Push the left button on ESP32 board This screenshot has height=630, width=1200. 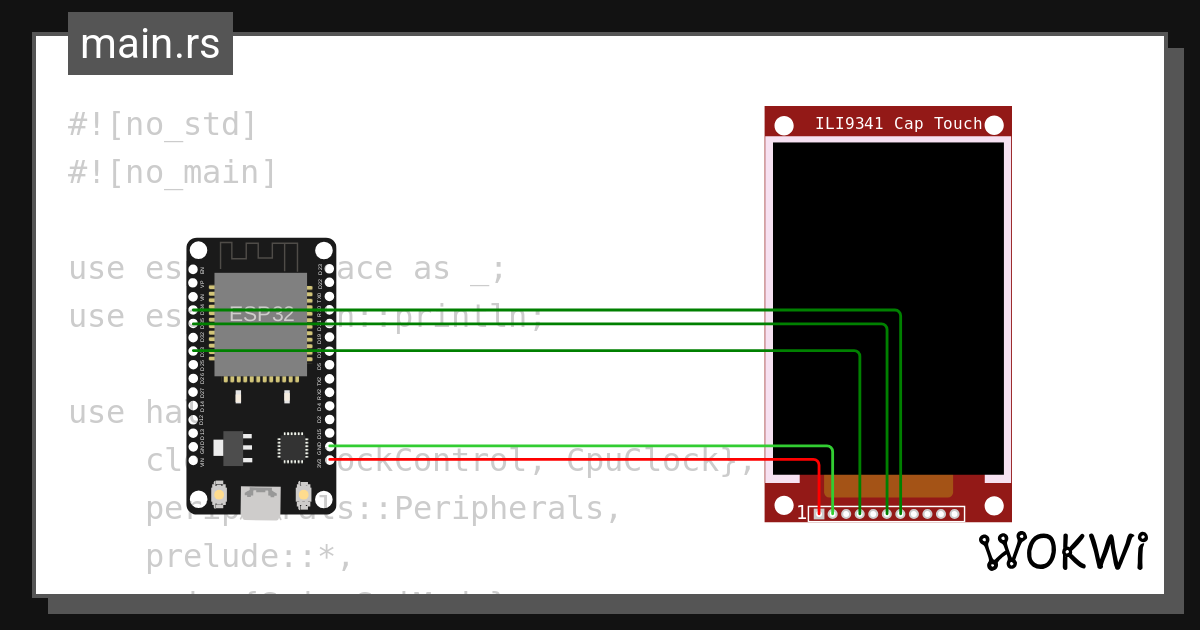218,494
